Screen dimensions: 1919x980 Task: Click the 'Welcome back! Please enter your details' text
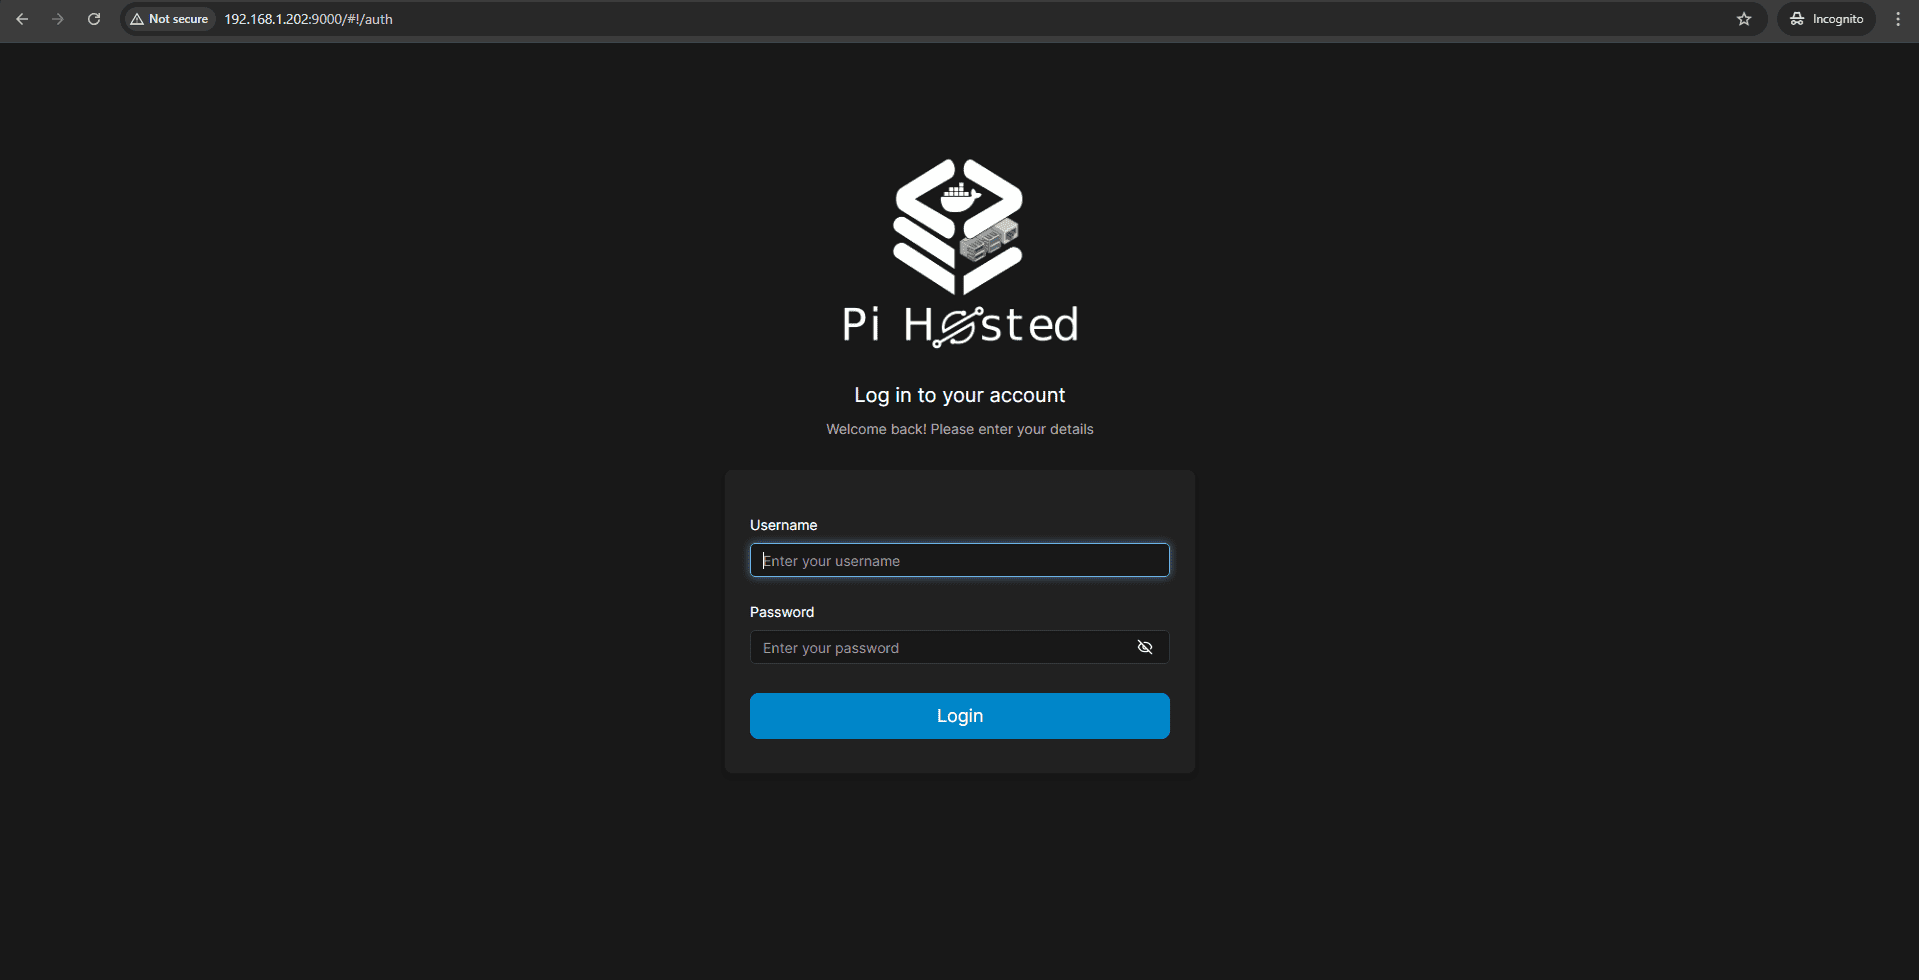tap(959, 429)
